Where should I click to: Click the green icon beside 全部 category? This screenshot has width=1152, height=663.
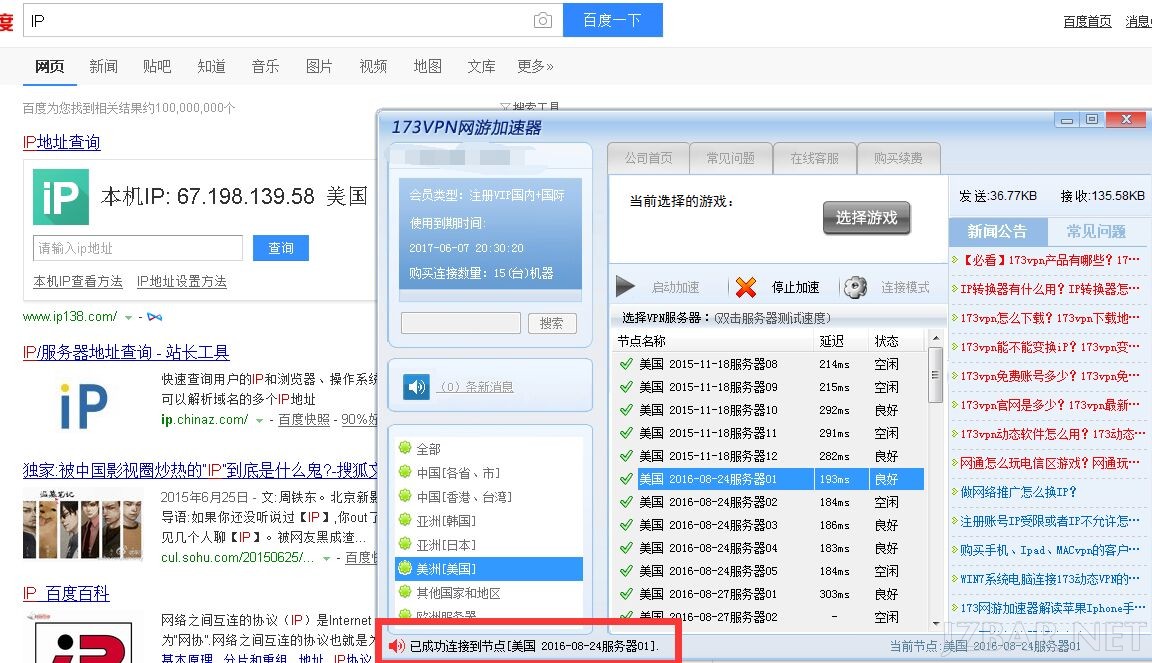pos(404,448)
